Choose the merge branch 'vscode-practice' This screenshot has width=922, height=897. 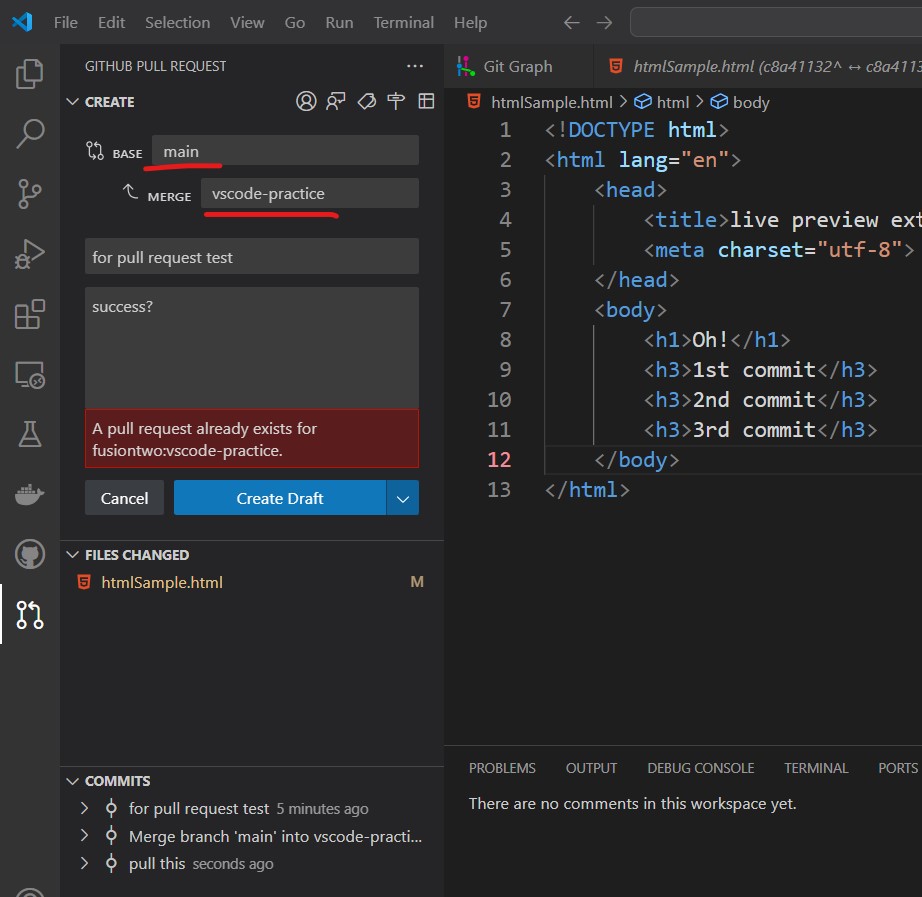point(310,194)
